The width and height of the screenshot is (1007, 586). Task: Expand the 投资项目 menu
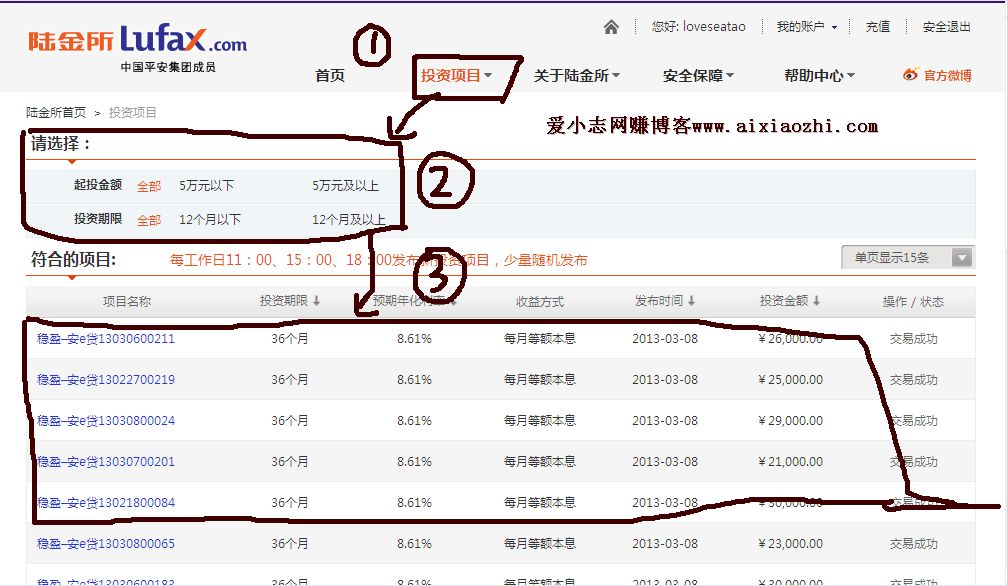tap(457, 75)
